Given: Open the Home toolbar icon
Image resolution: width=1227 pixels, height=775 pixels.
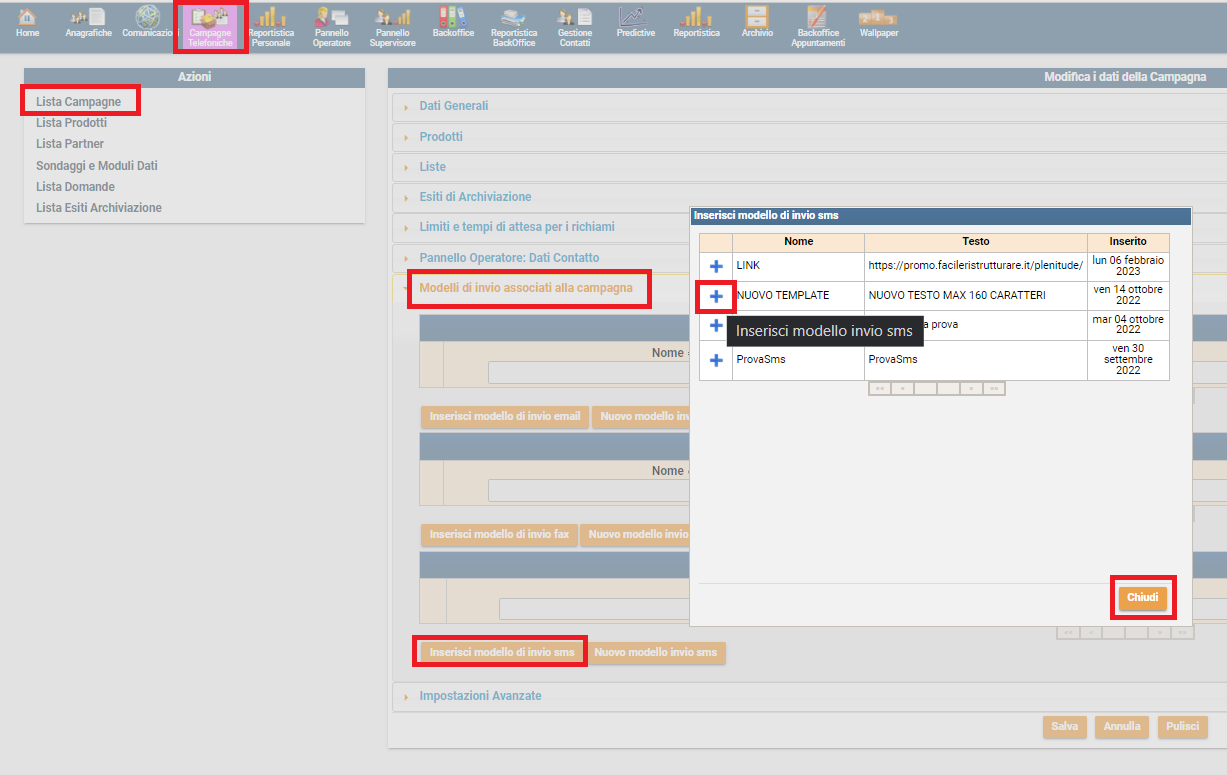Looking at the screenshot, I should [x=27, y=24].
